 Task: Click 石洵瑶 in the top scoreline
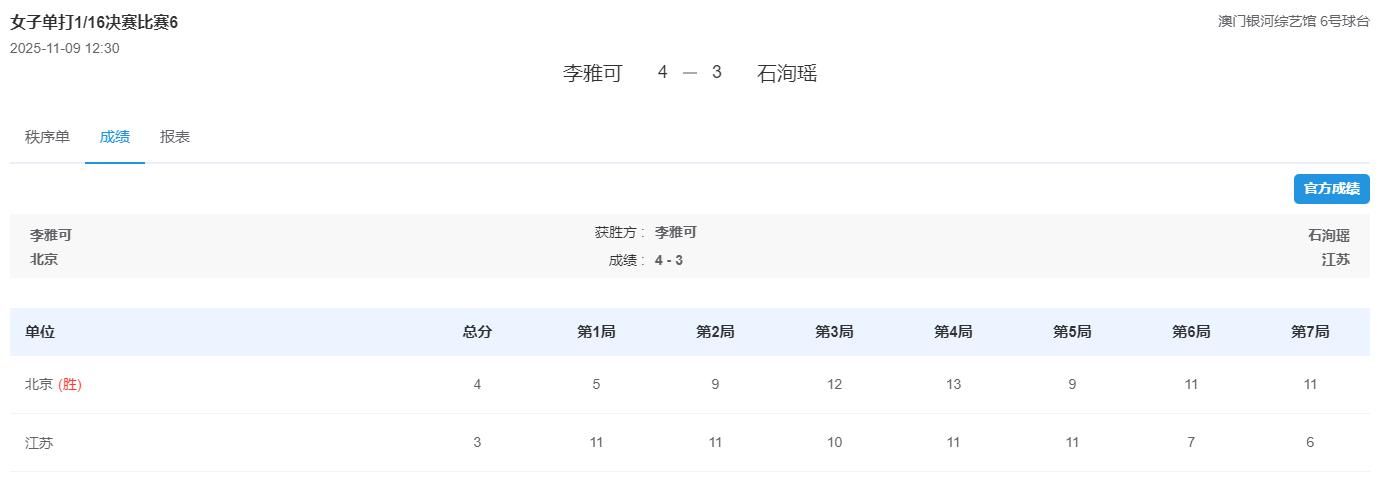(x=787, y=73)
